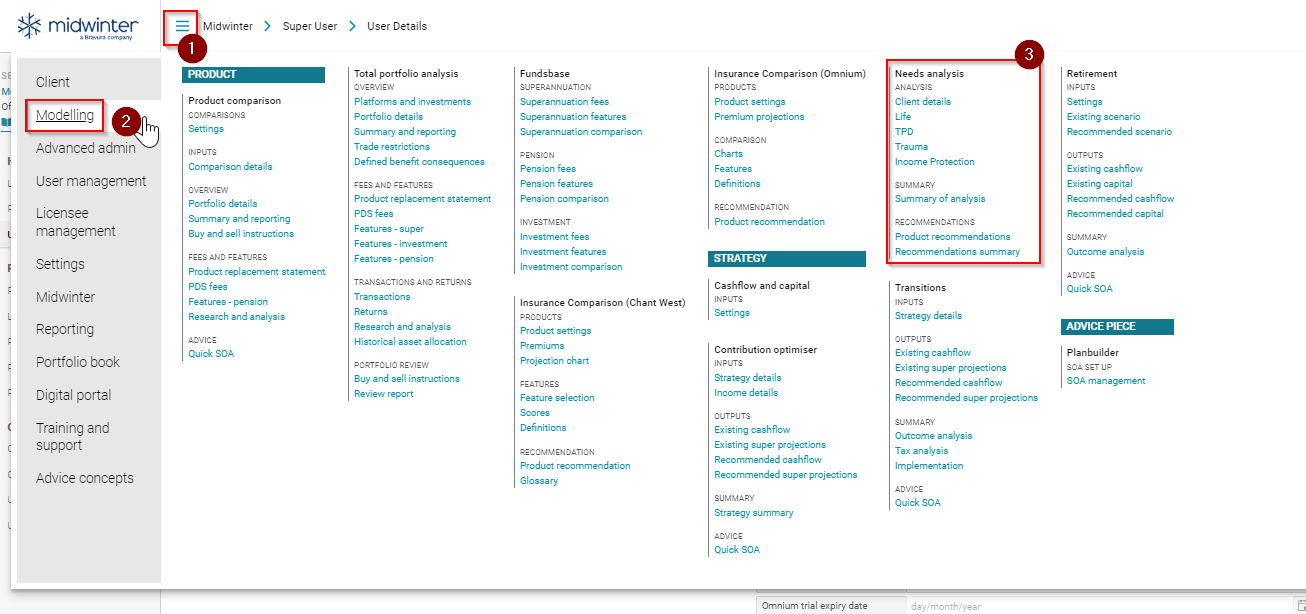
Task: Open Income details in Contribution optimiser
Action: pos(746,393)
